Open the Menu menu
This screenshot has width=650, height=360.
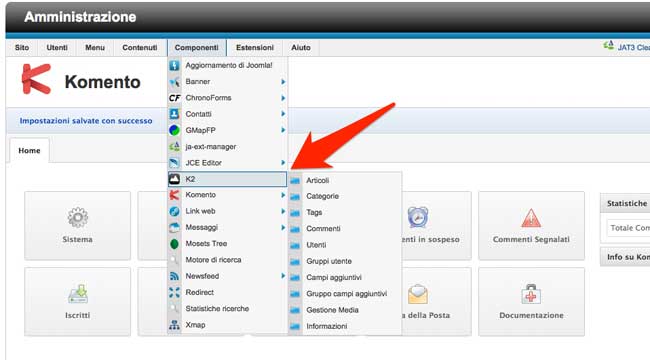95,48
